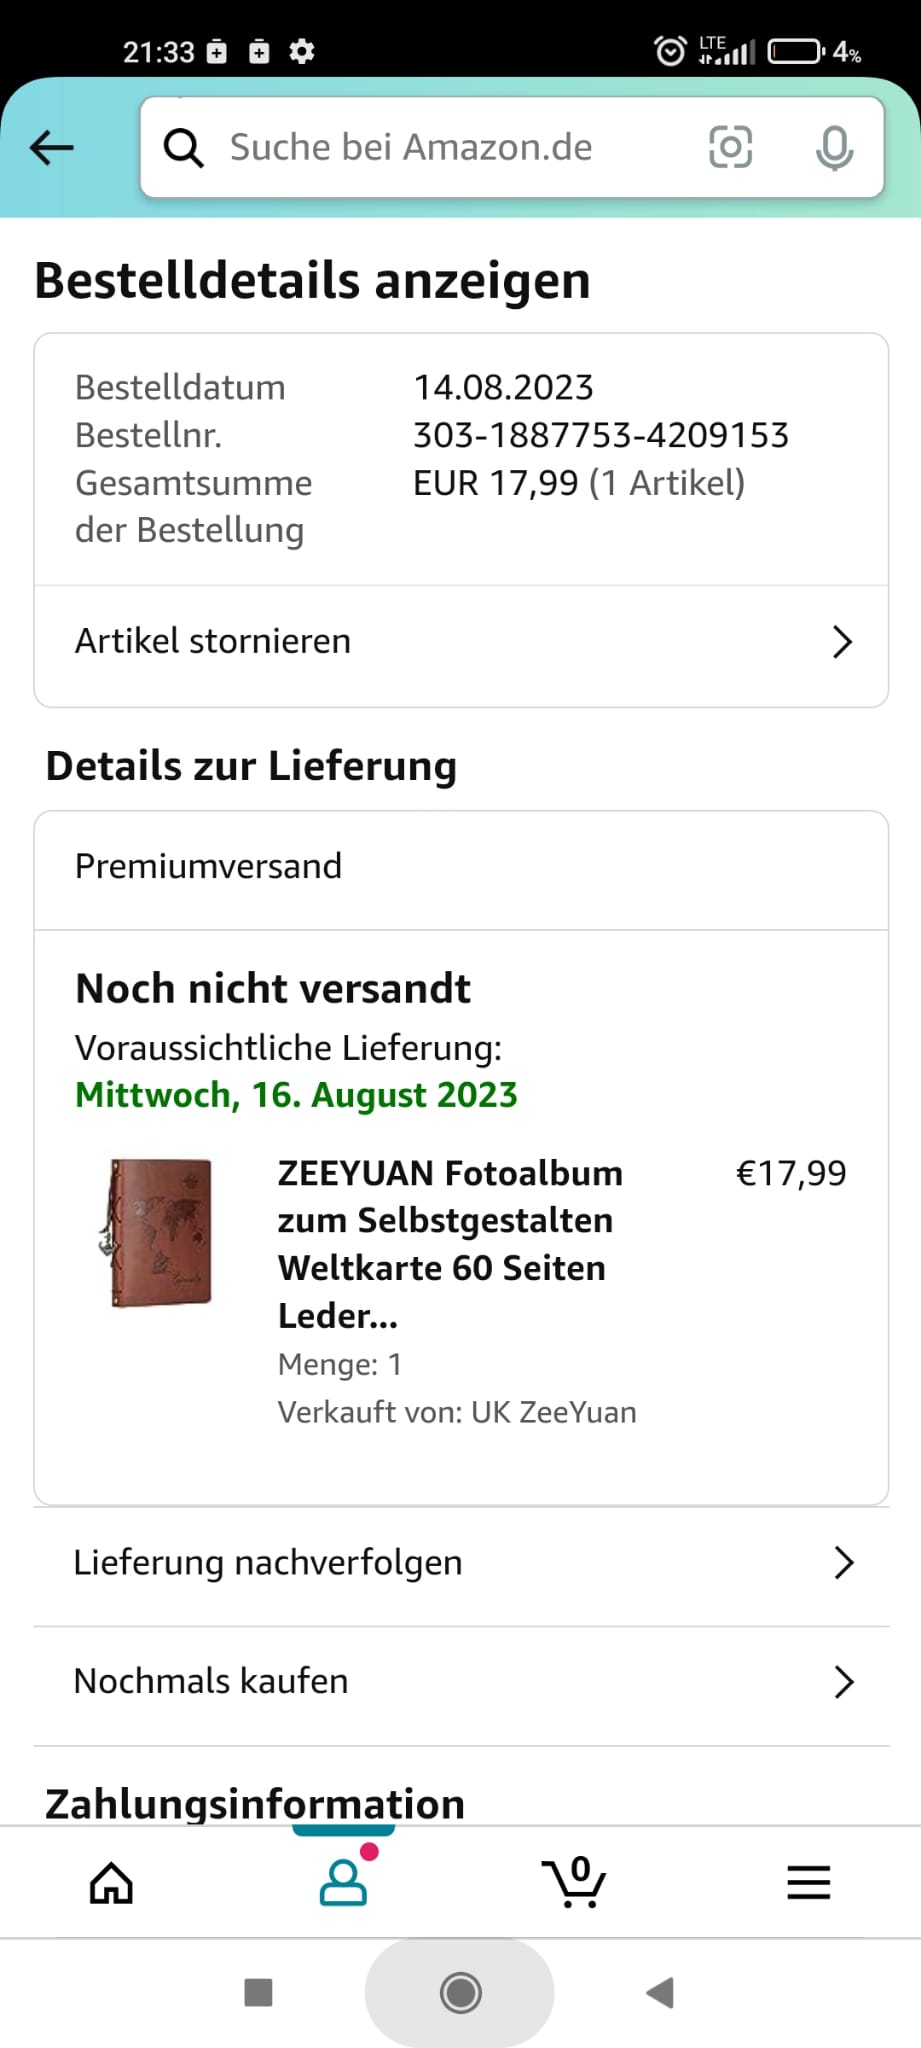921x2048 pixels.
Task: Open the hamburger menu icon
Action: coord(808,1883)
